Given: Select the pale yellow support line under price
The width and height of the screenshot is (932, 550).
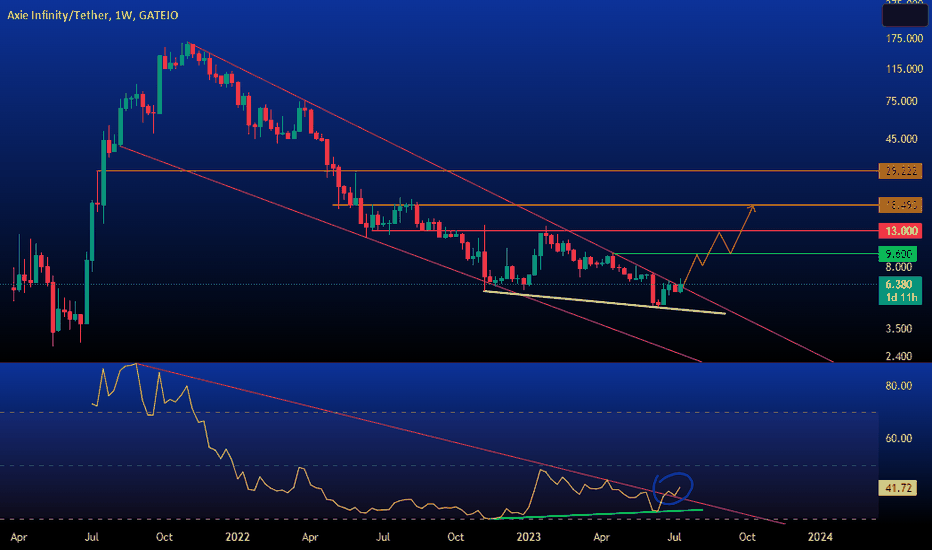Looking at the screenshot, I should (604, 302).
